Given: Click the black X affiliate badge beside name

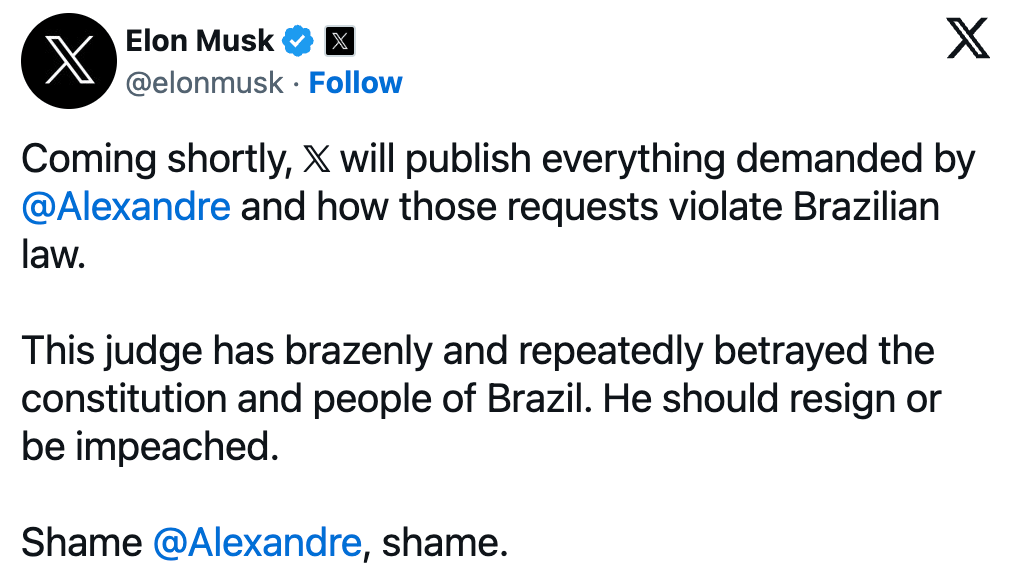Looking at the screenshot, I should point(340,41).
